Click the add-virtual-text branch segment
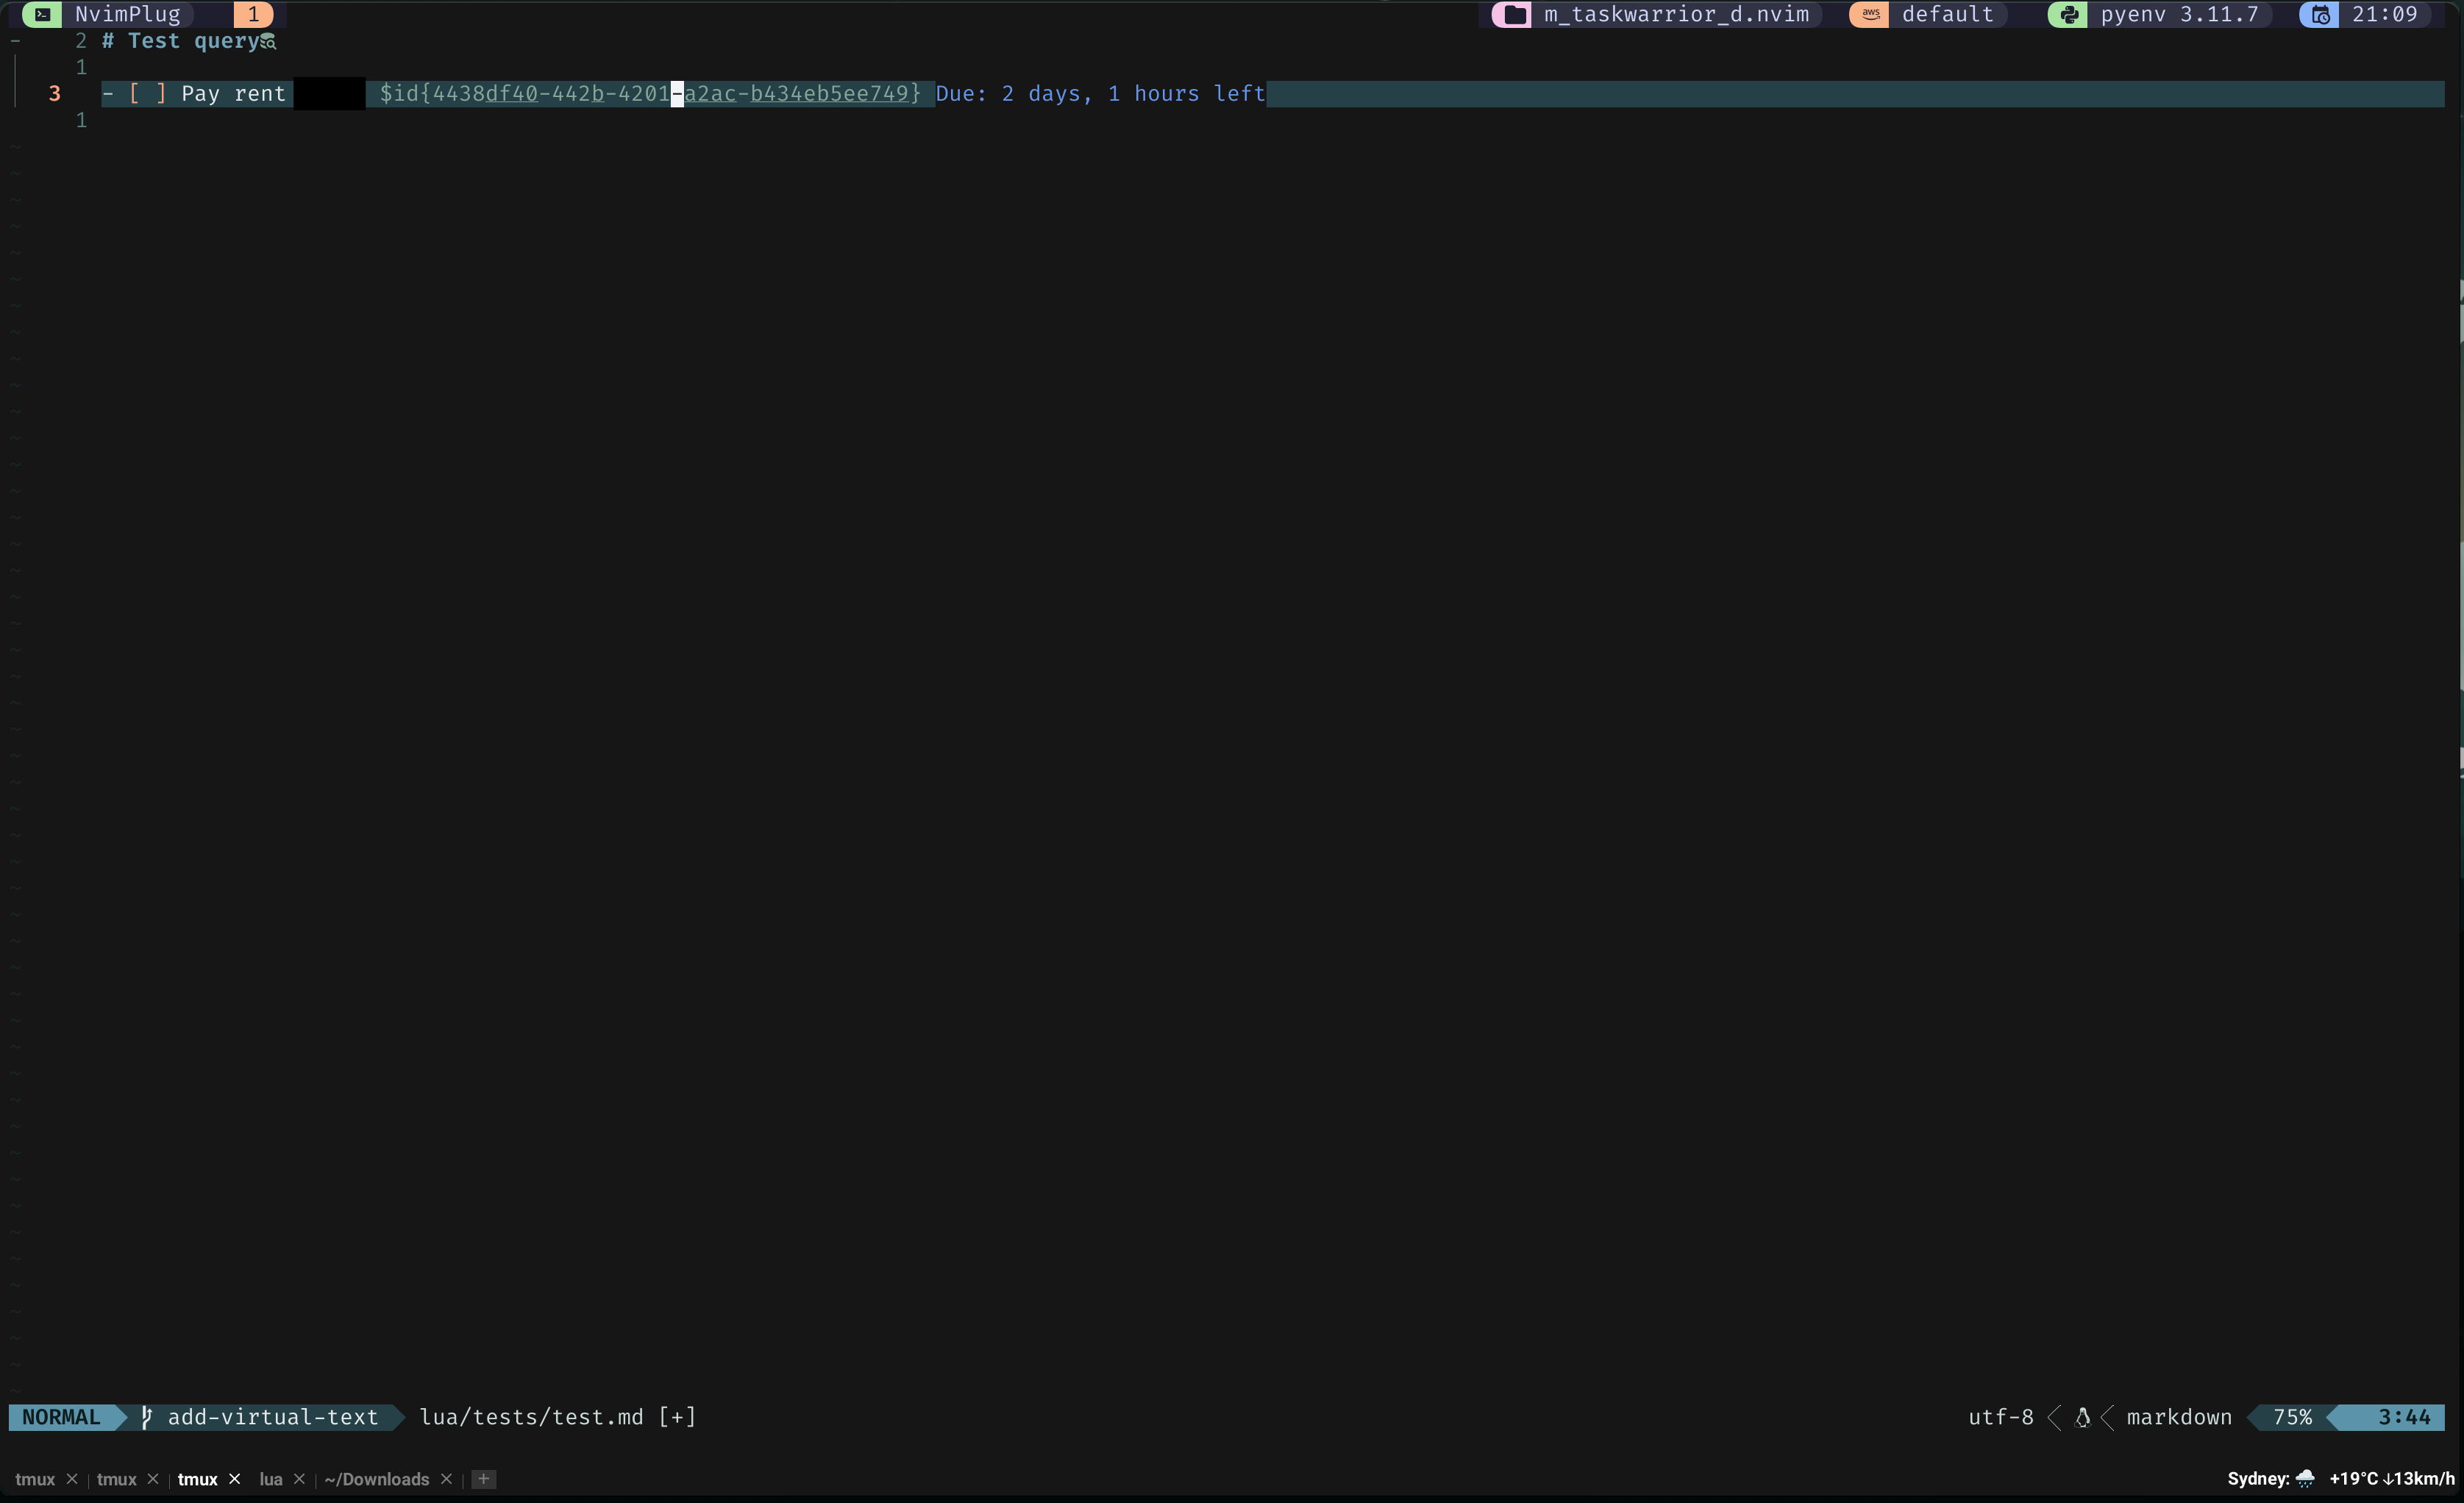 tap(272, 1417)
